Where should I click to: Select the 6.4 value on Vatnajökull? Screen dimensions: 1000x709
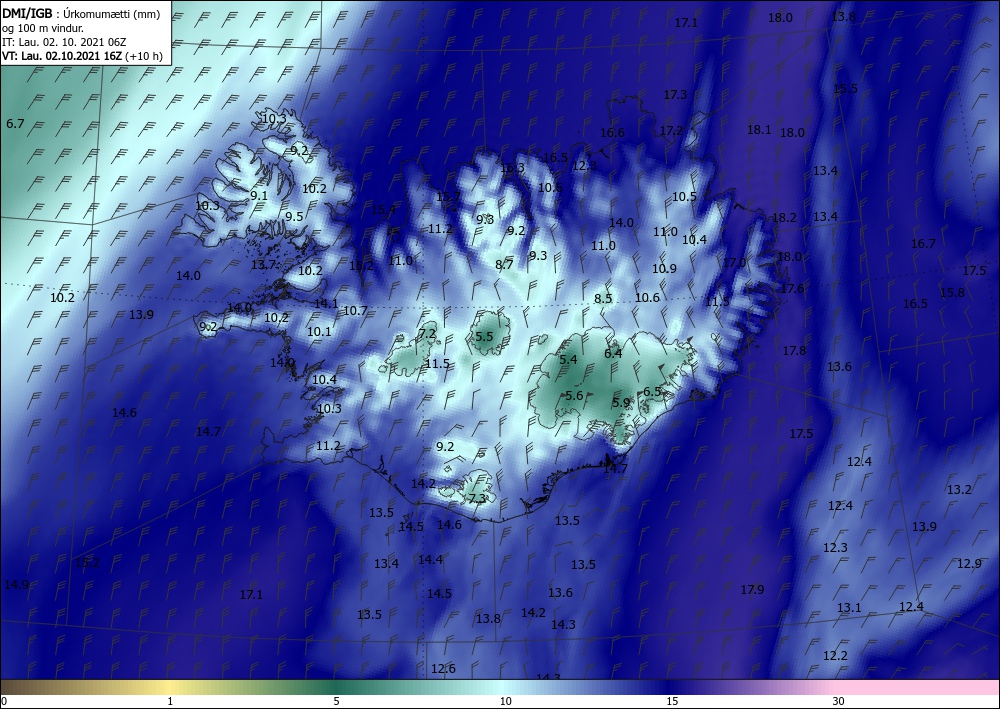coord(613,353)
